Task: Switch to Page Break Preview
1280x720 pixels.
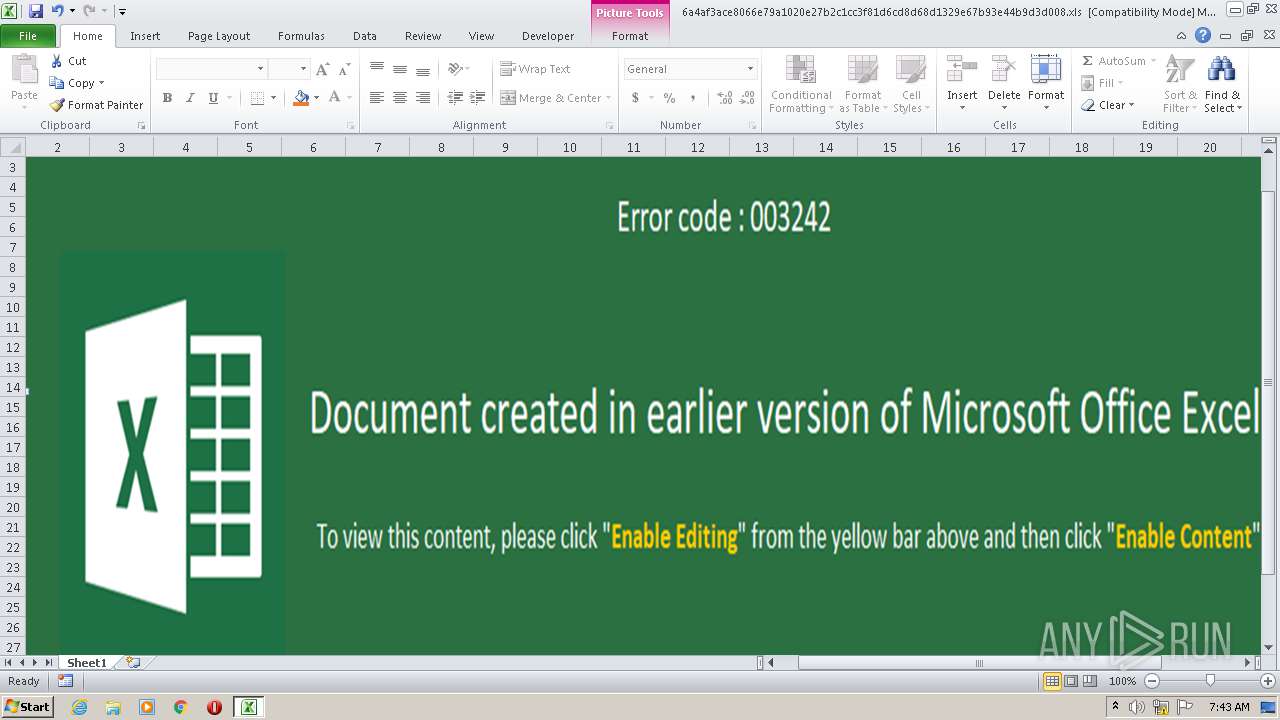Action: pyautogui.click(x=1090, y=681)
